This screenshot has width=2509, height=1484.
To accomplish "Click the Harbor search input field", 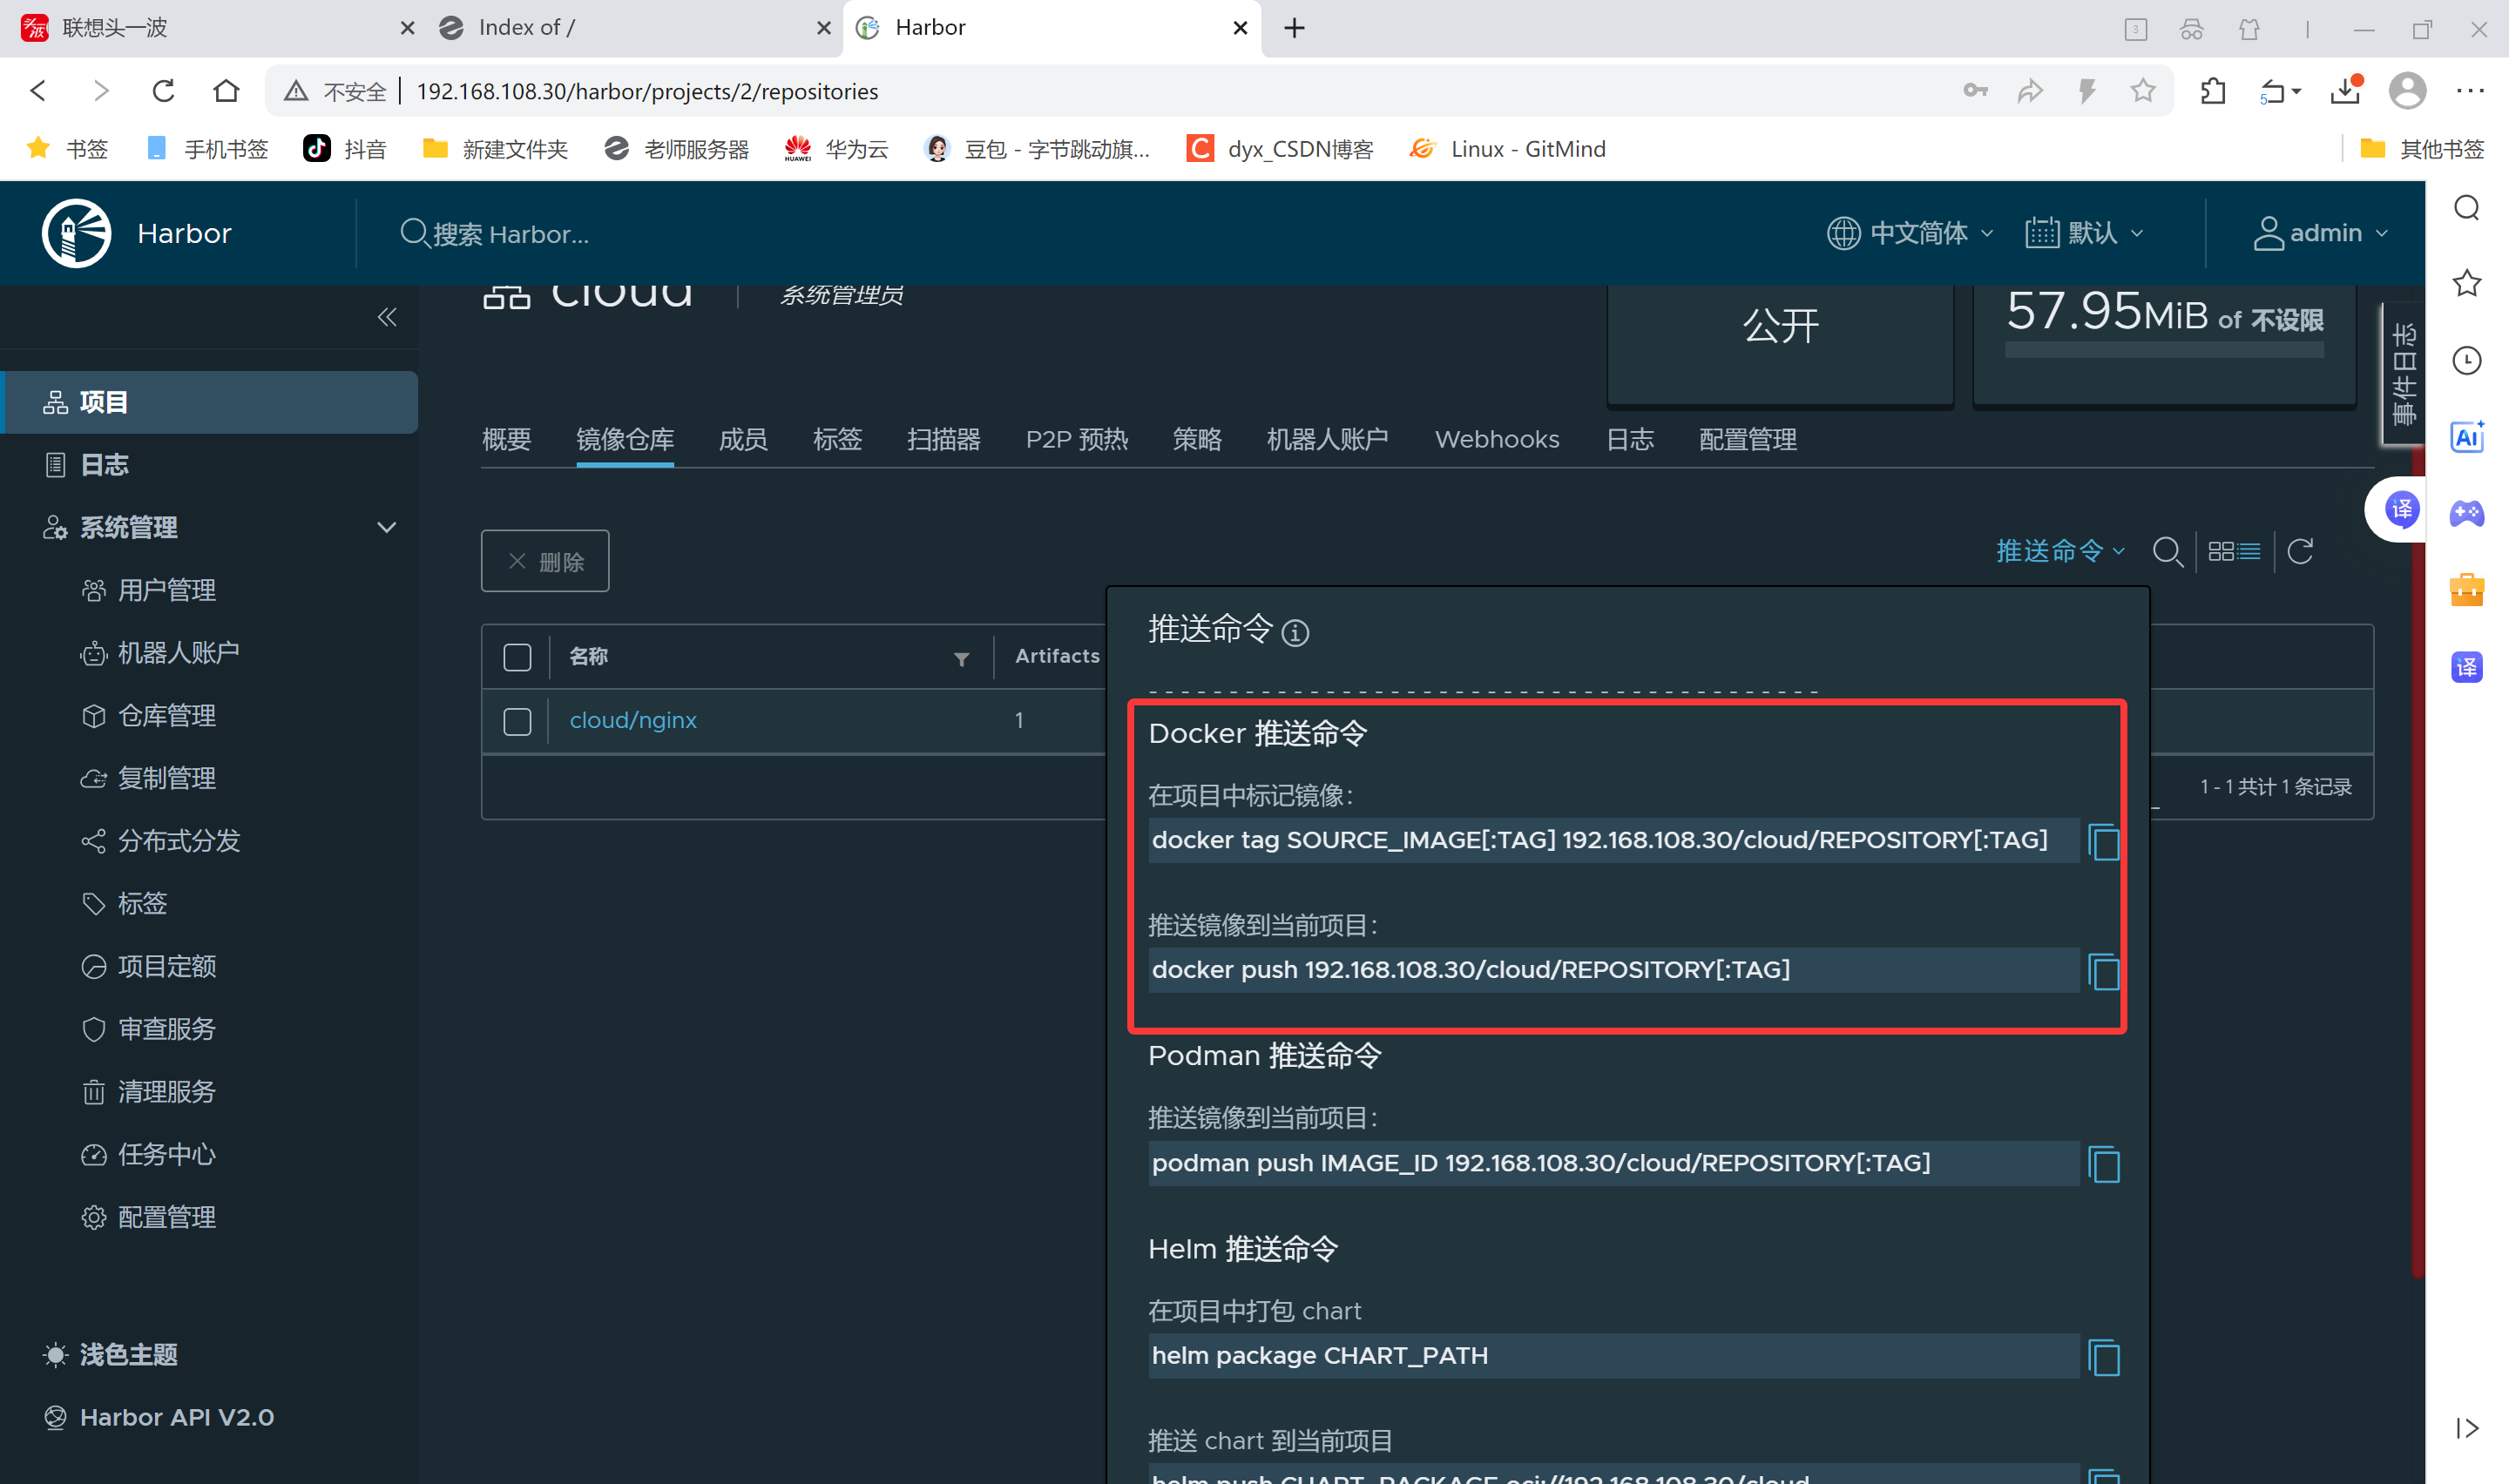I will pos(510,234).
